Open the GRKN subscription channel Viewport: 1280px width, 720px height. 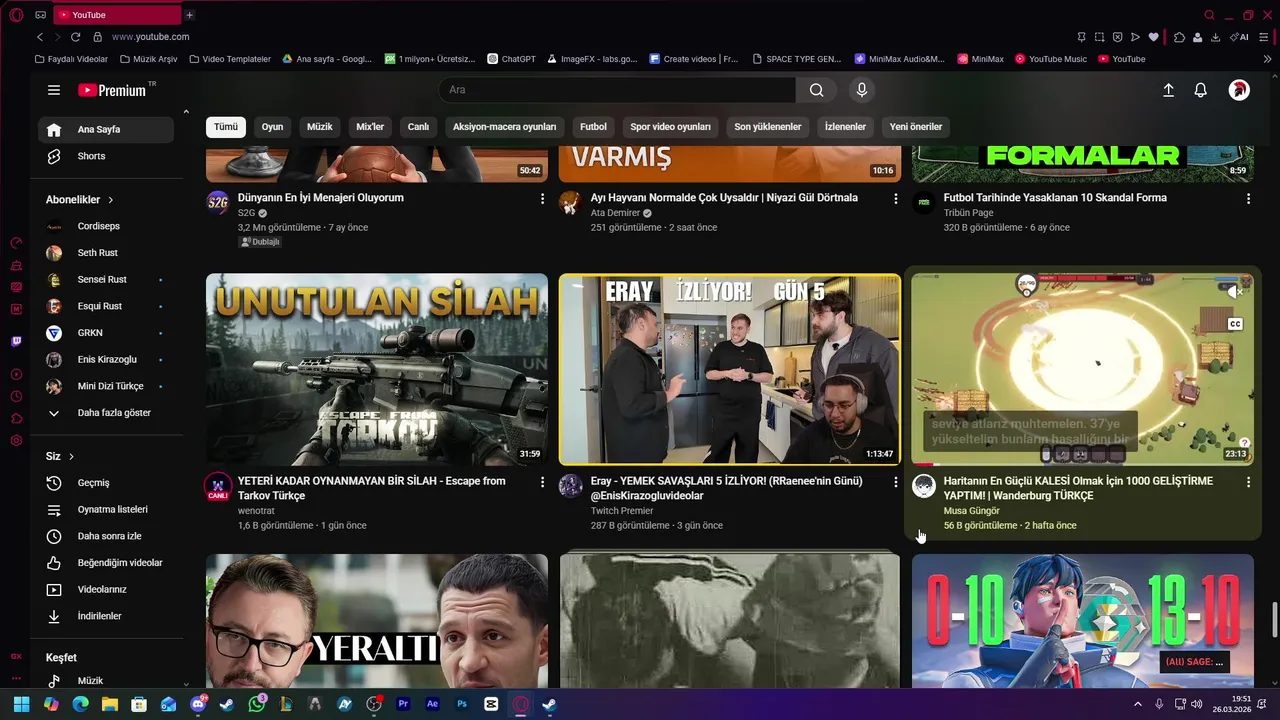[x=106, y=333]
